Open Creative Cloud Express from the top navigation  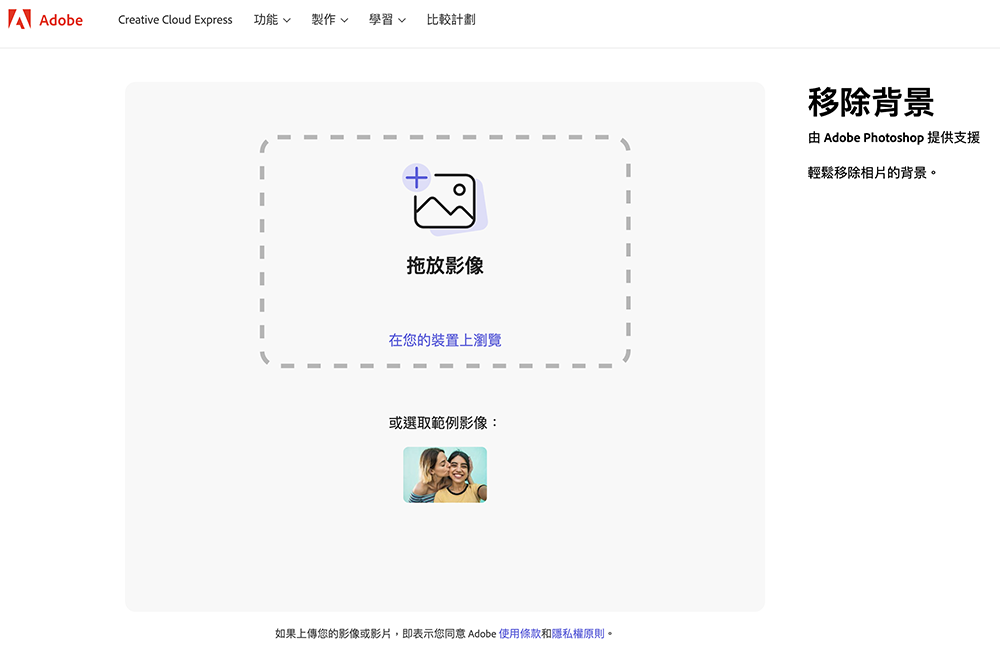tap(175, 19)
